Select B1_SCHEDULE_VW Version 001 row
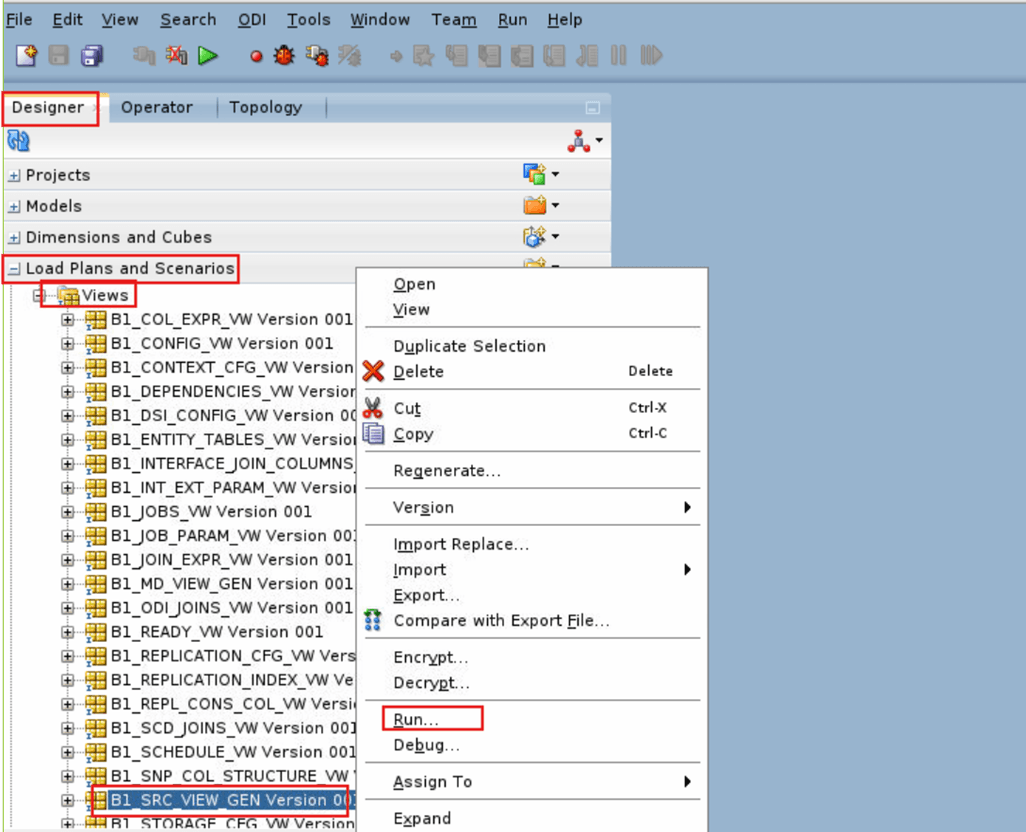The width and height of the screenshot is (1026, 832). 233,752
